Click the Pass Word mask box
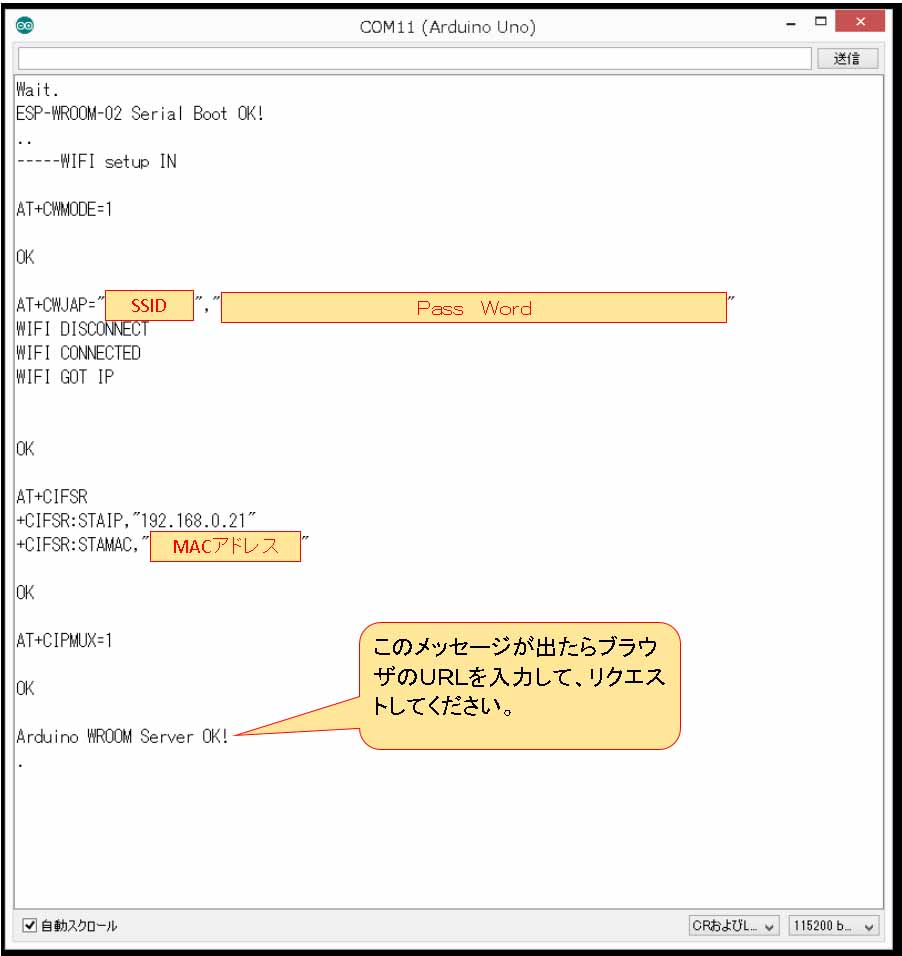This screenshot has width=902, height=956. tap(473, 308)
